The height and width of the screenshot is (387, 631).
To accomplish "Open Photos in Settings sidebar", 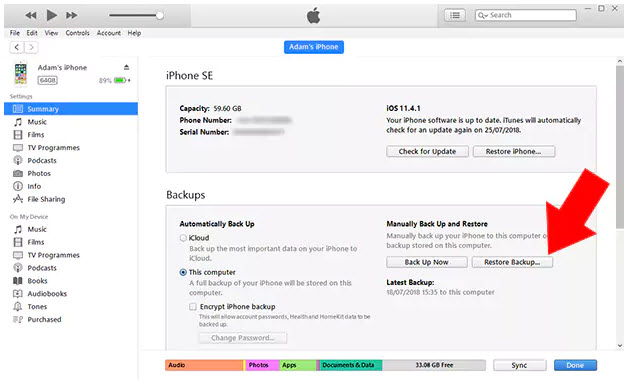I will [x=39, y=173].
